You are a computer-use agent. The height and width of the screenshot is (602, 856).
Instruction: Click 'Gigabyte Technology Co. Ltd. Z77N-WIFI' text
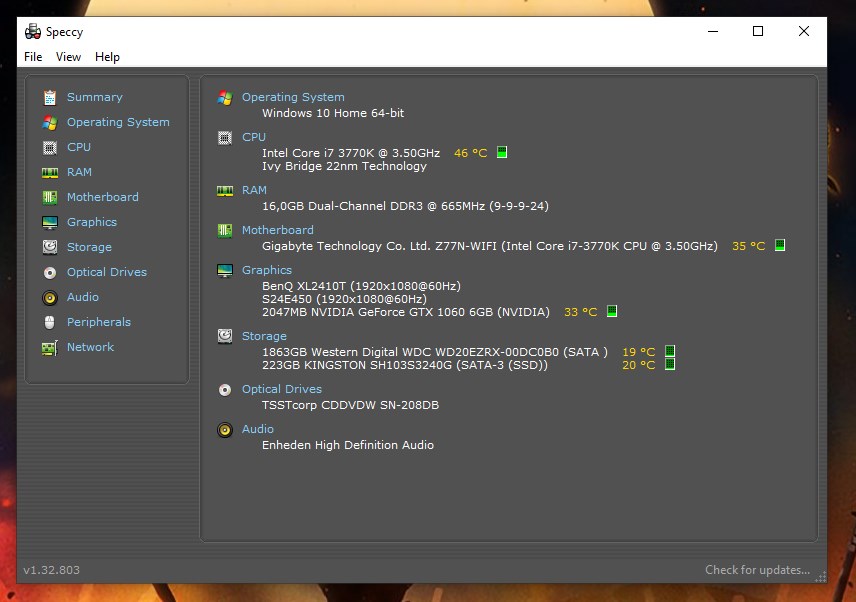(379, 246)
